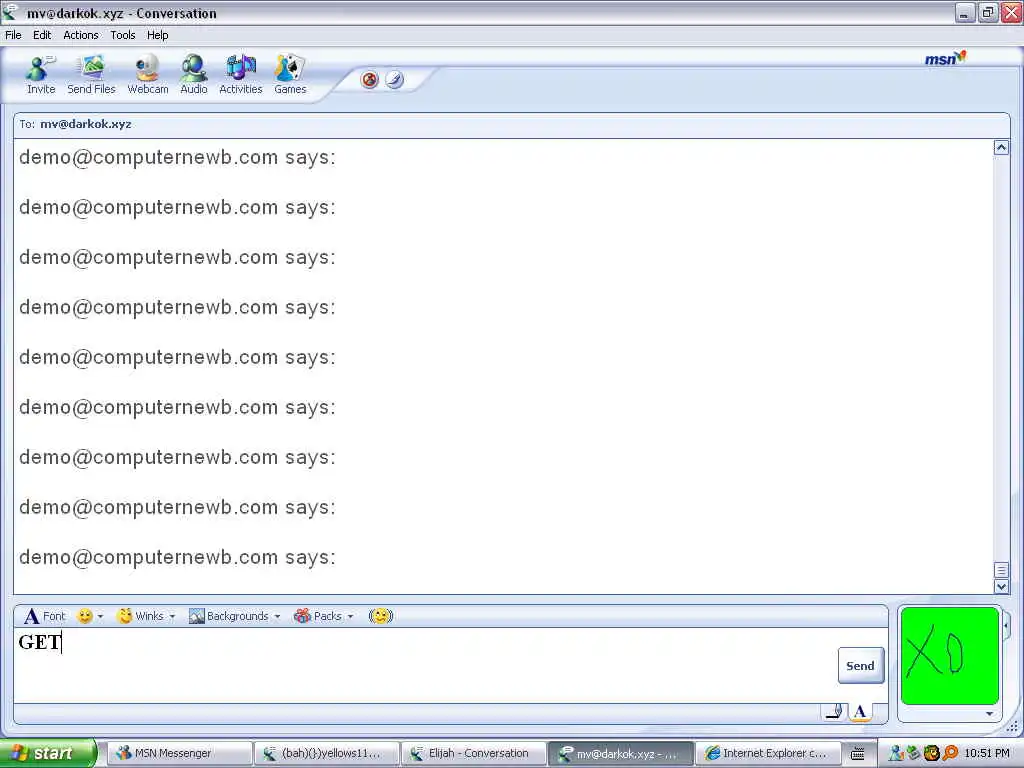Image resolution: width=1024 pixels, height=768 pixels.
Task: Open the Packs menu
Action: (318, 616)
